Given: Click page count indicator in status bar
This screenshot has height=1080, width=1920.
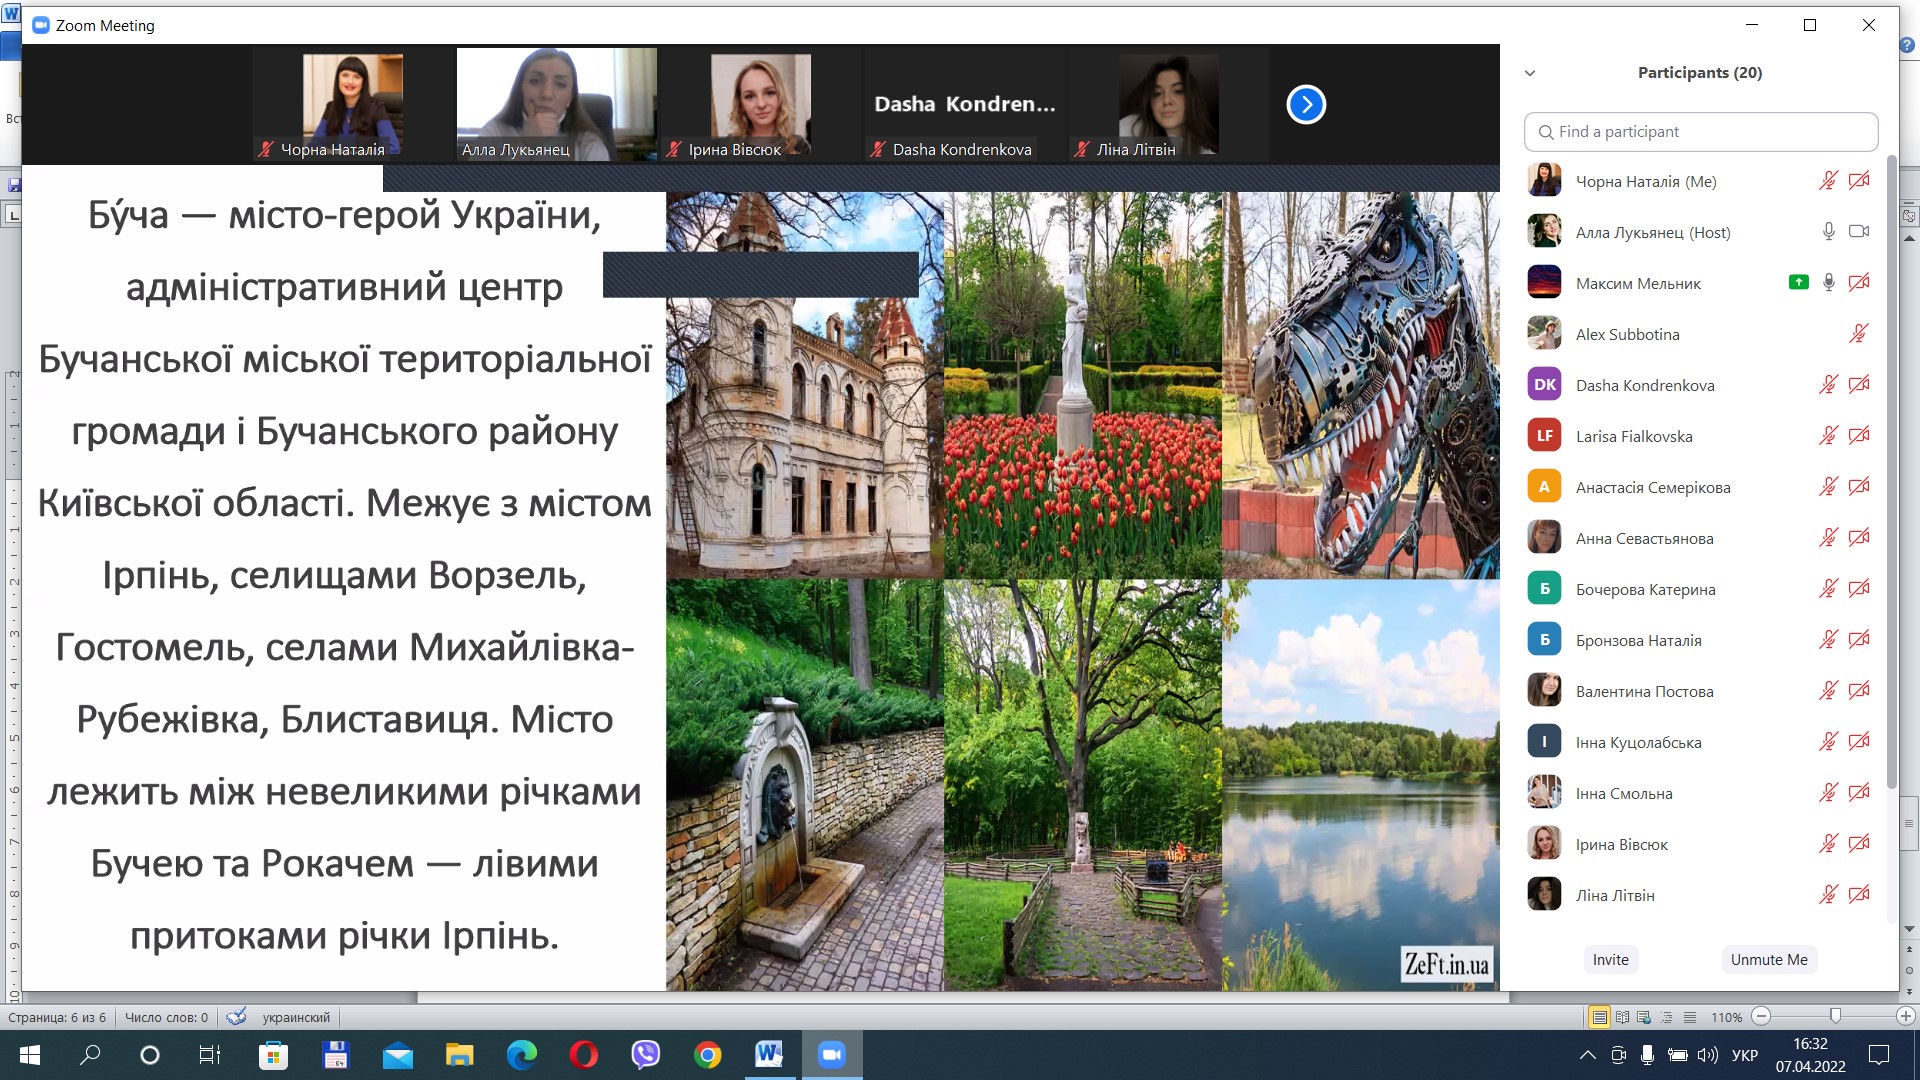Looking at the screenshot, I should [57, 1017].
